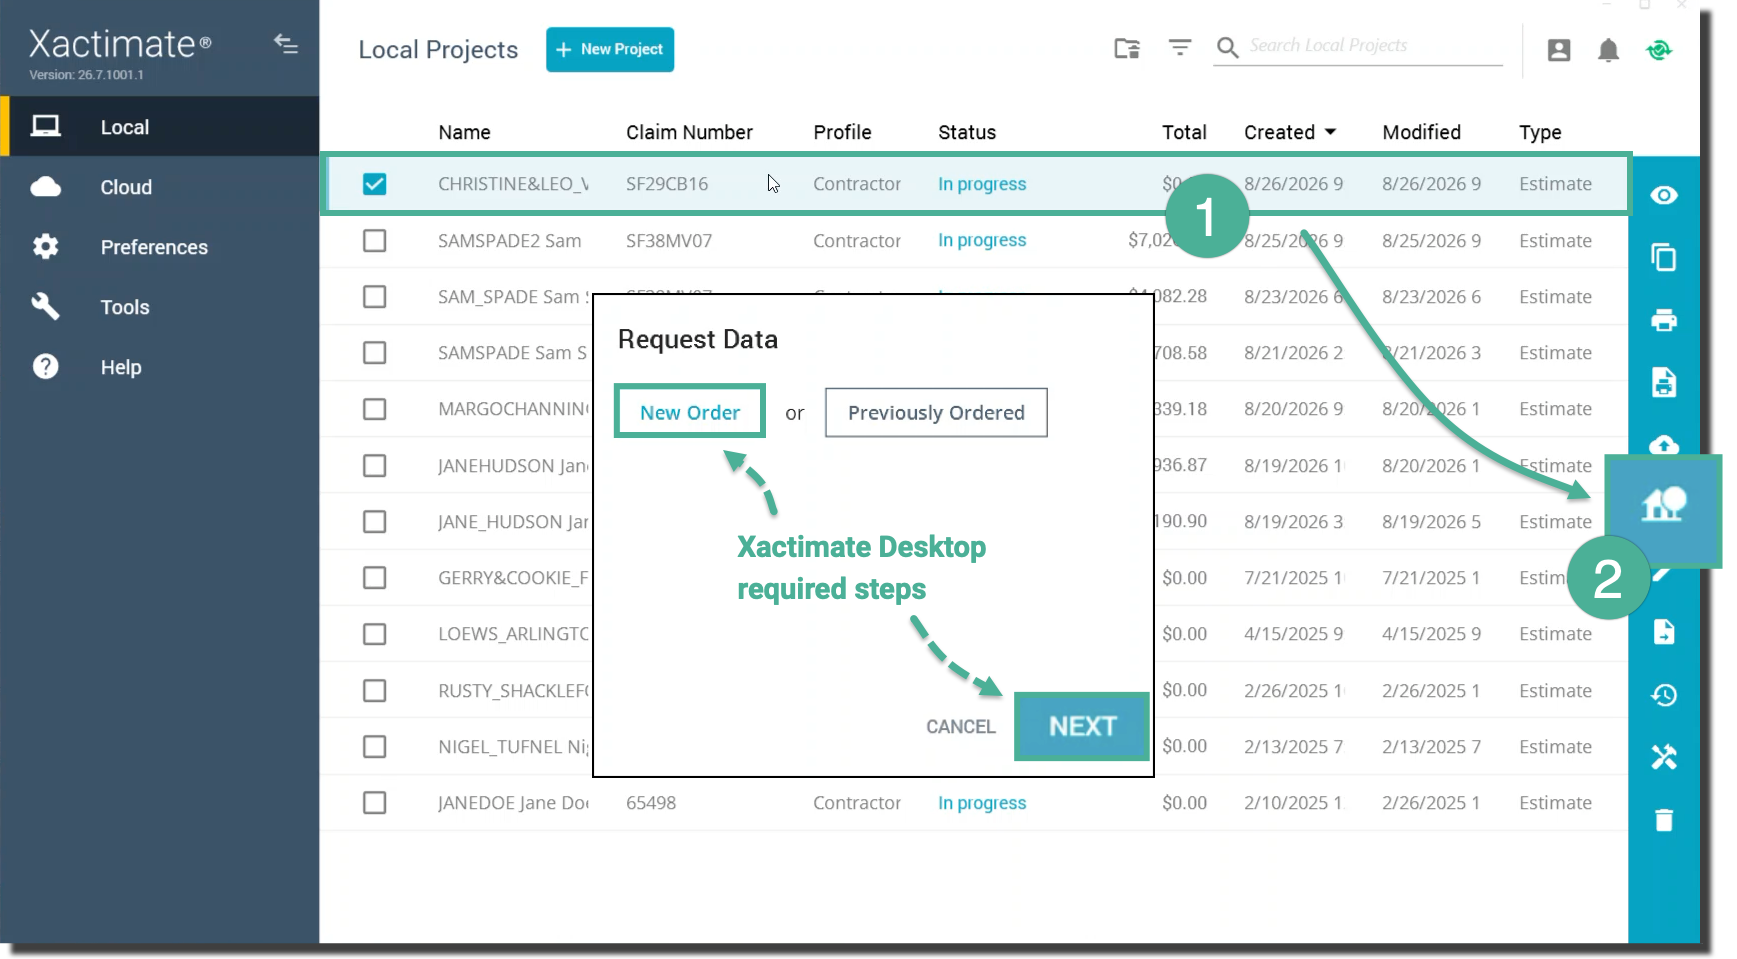Screen dimensions: 1737x959
Task: Choose New Order in Request Data dialog
Action: click(x=690, y=412)
